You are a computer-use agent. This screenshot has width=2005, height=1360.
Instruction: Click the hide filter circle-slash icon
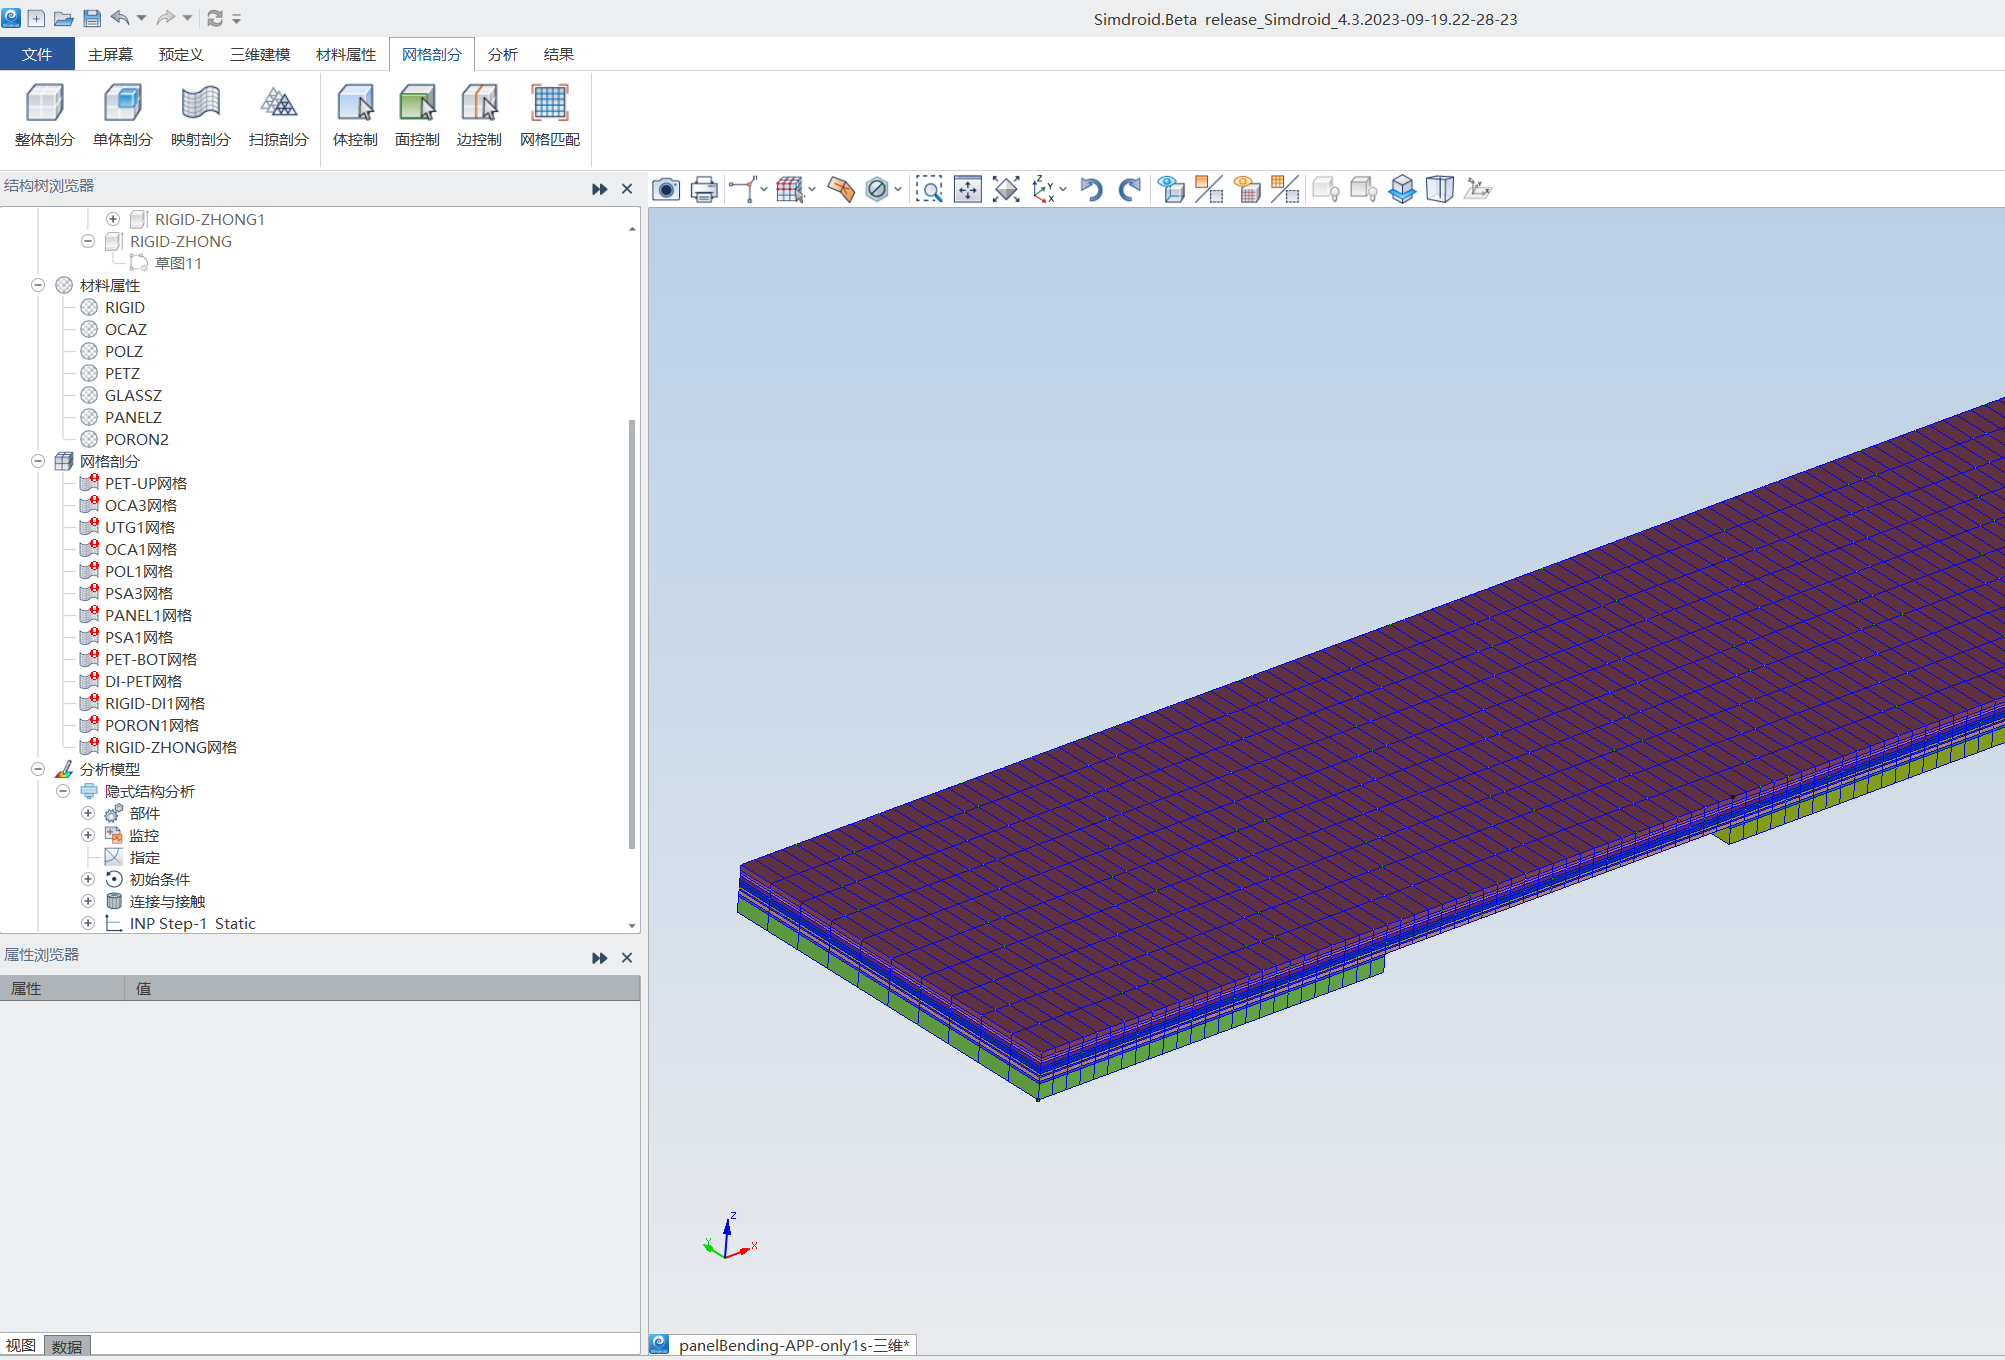pyautogui.click(x=877, y=189)
